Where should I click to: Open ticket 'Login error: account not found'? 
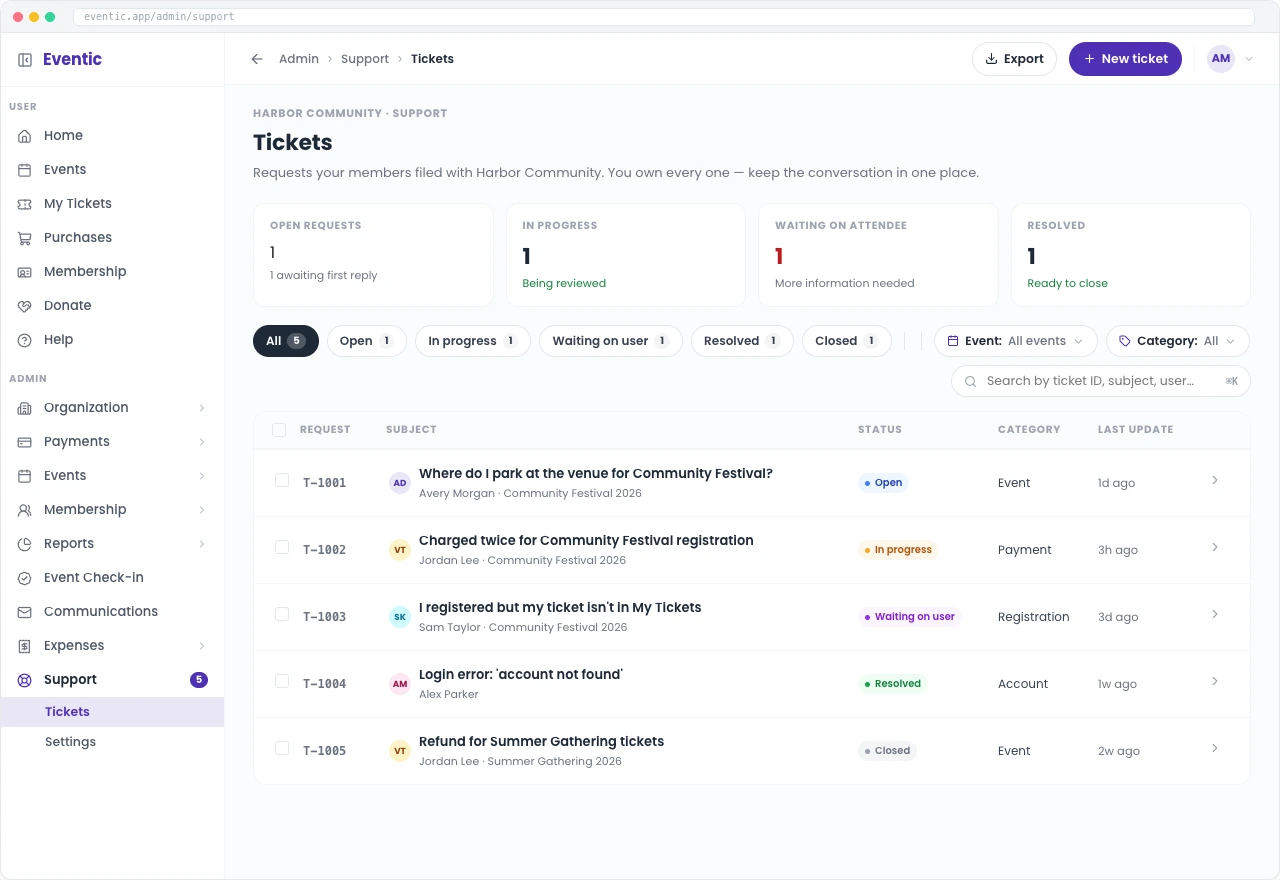click(521, 675)
